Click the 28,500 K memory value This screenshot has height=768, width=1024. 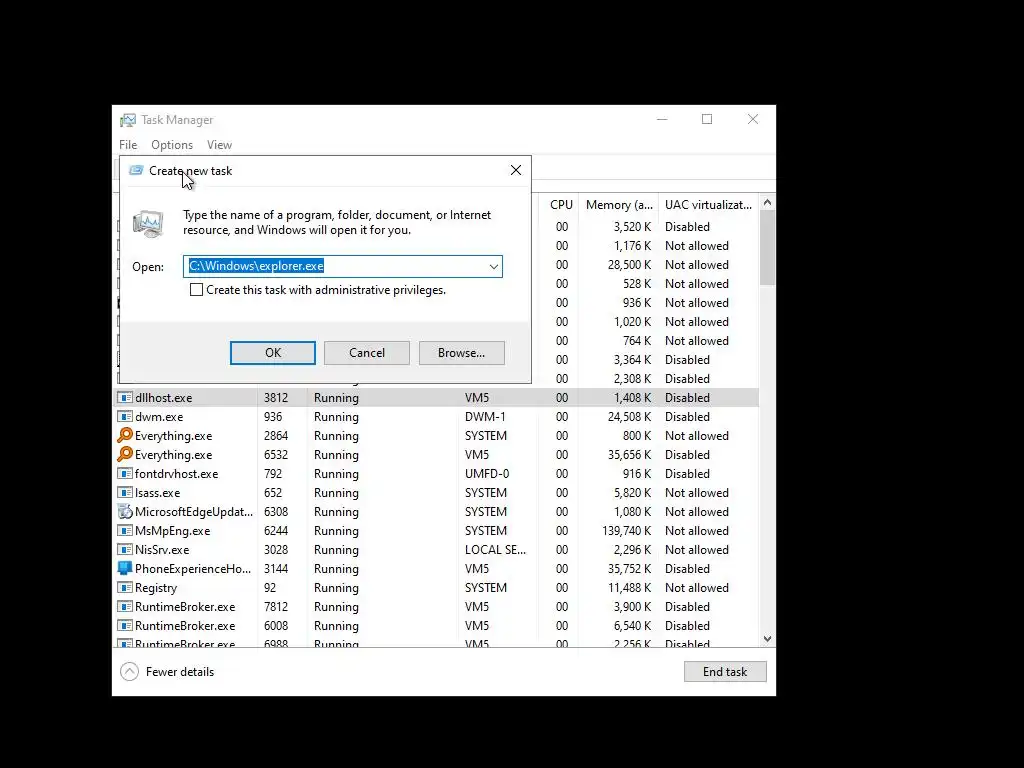(x=629, y=264)
